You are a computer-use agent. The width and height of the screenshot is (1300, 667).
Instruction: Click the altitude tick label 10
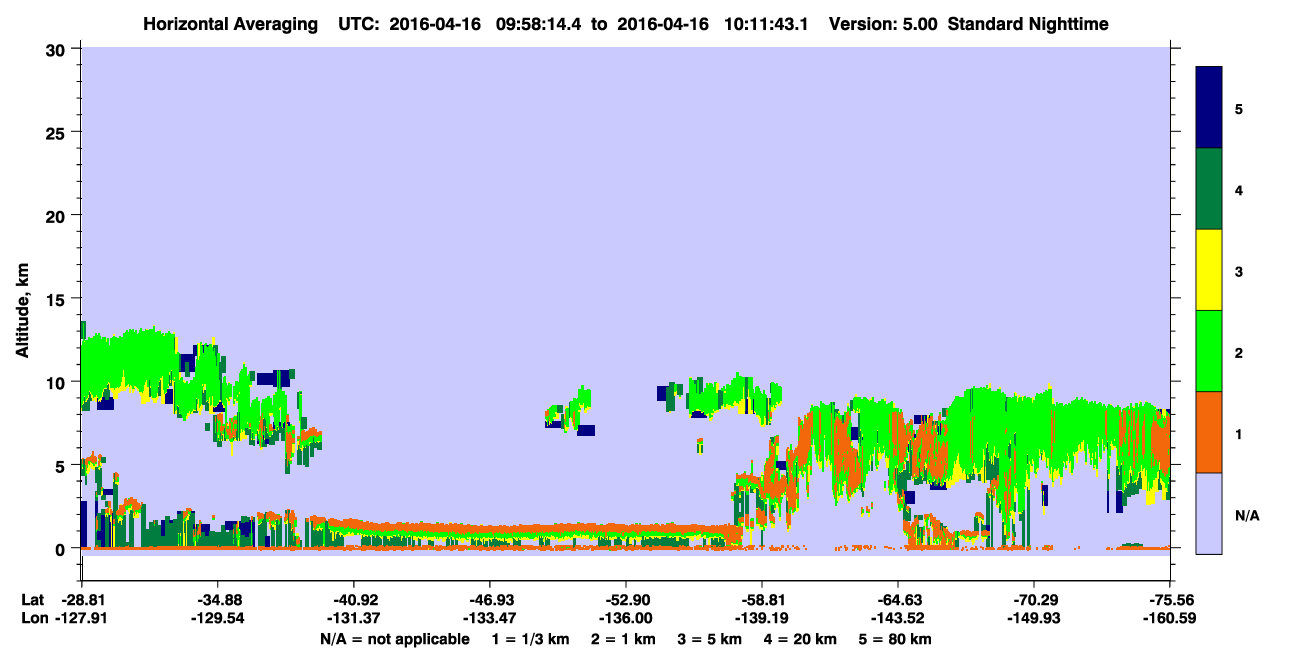58,382
